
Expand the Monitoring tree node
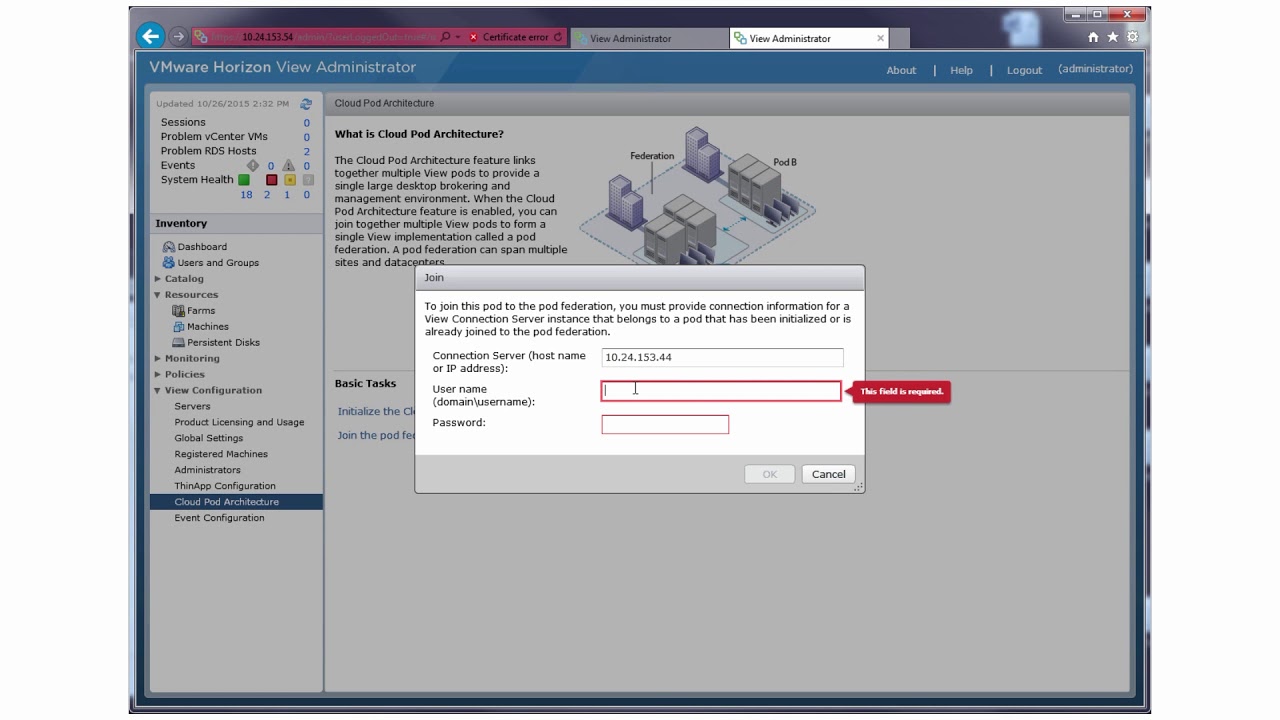(x=157, y=359)
